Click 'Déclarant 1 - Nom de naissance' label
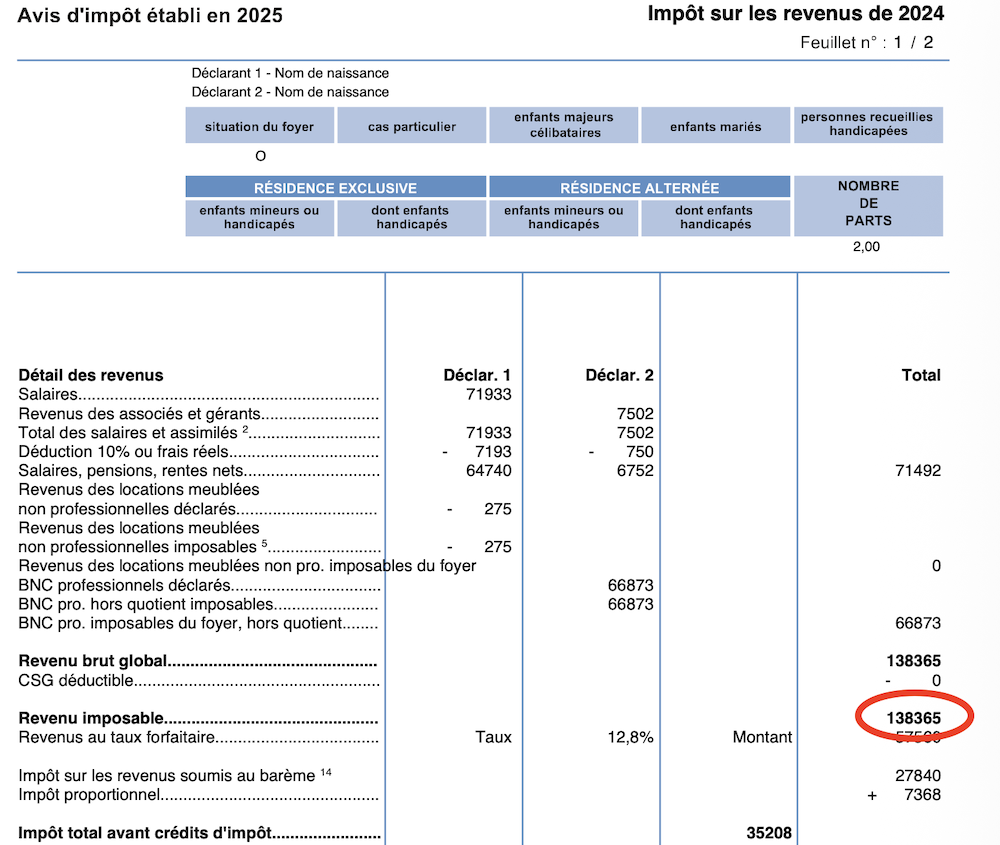Viewport: 1000px width, 845px height. 291,73
